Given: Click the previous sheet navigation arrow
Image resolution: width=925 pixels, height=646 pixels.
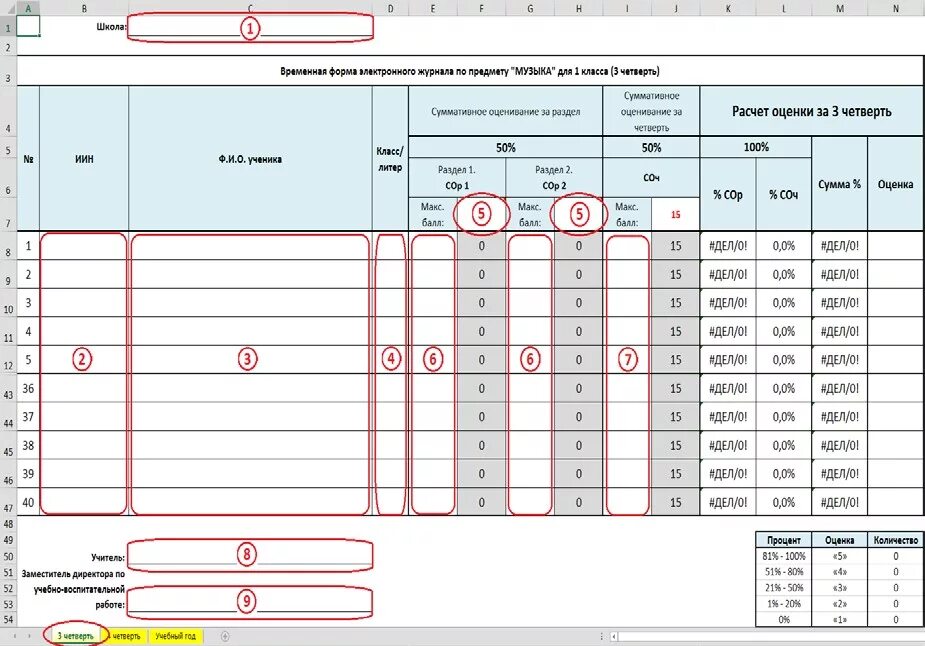Looking at the screenshot, I should click(15, 636).
